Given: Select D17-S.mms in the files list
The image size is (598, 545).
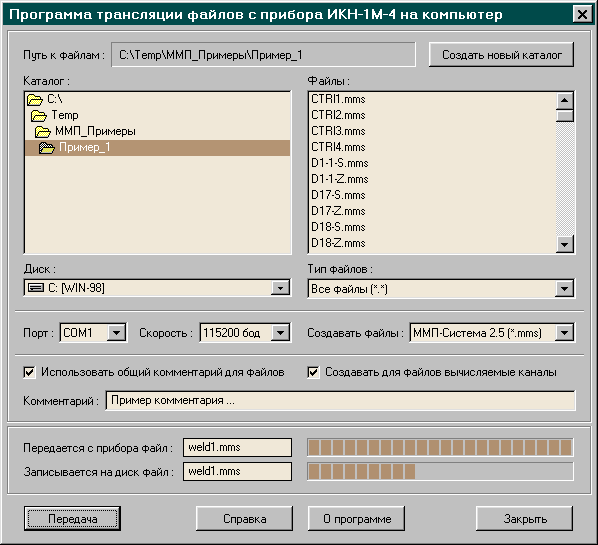Looking at the screenshot, I should (x=338, y=195).
